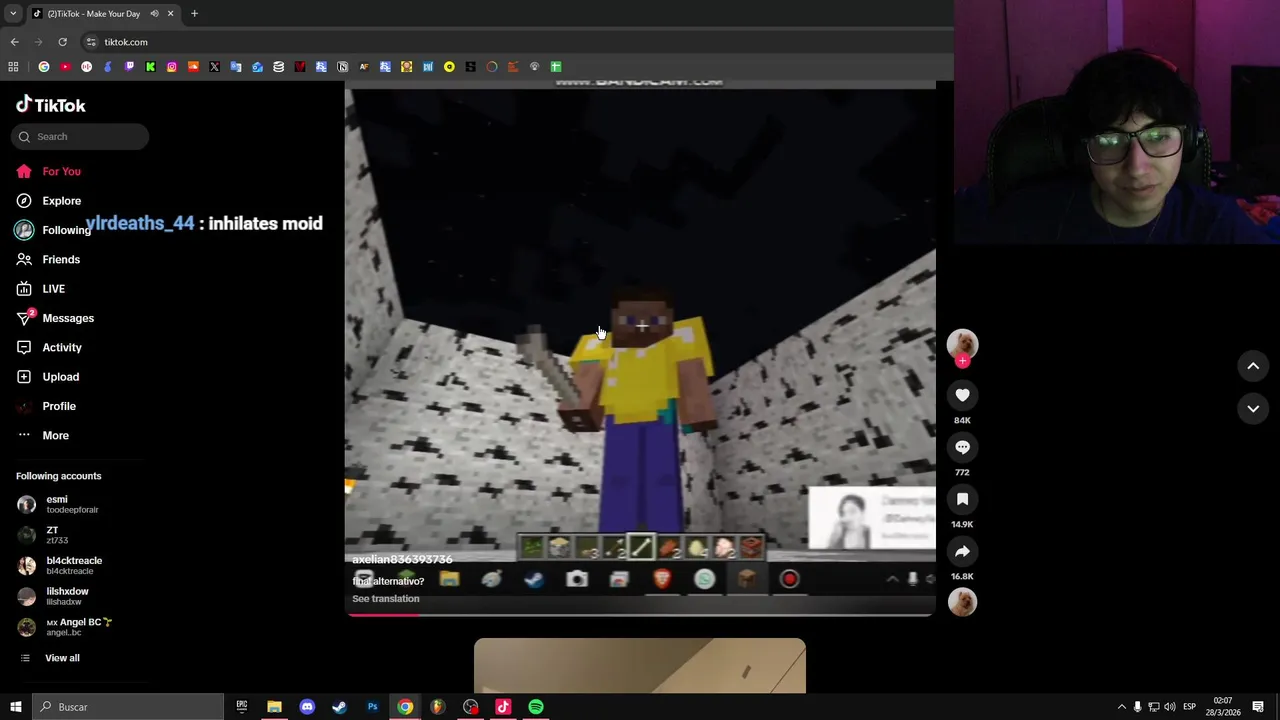Open Angel BC following account
The width and height of the screenshot is (1280, 720).
coord(65,627)
